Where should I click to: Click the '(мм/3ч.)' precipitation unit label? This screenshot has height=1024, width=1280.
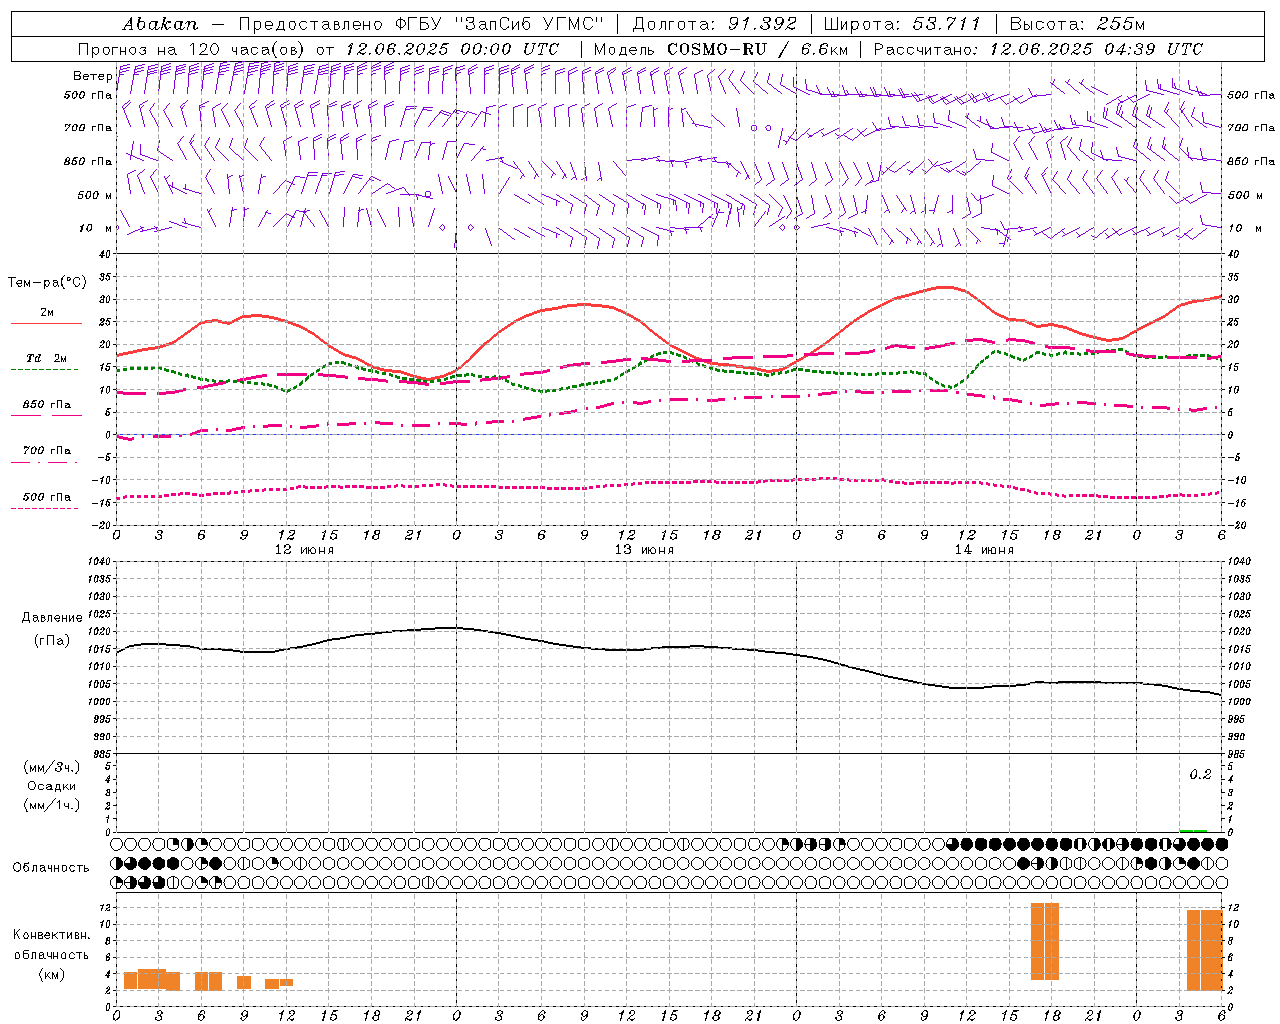tap(52, 767)
